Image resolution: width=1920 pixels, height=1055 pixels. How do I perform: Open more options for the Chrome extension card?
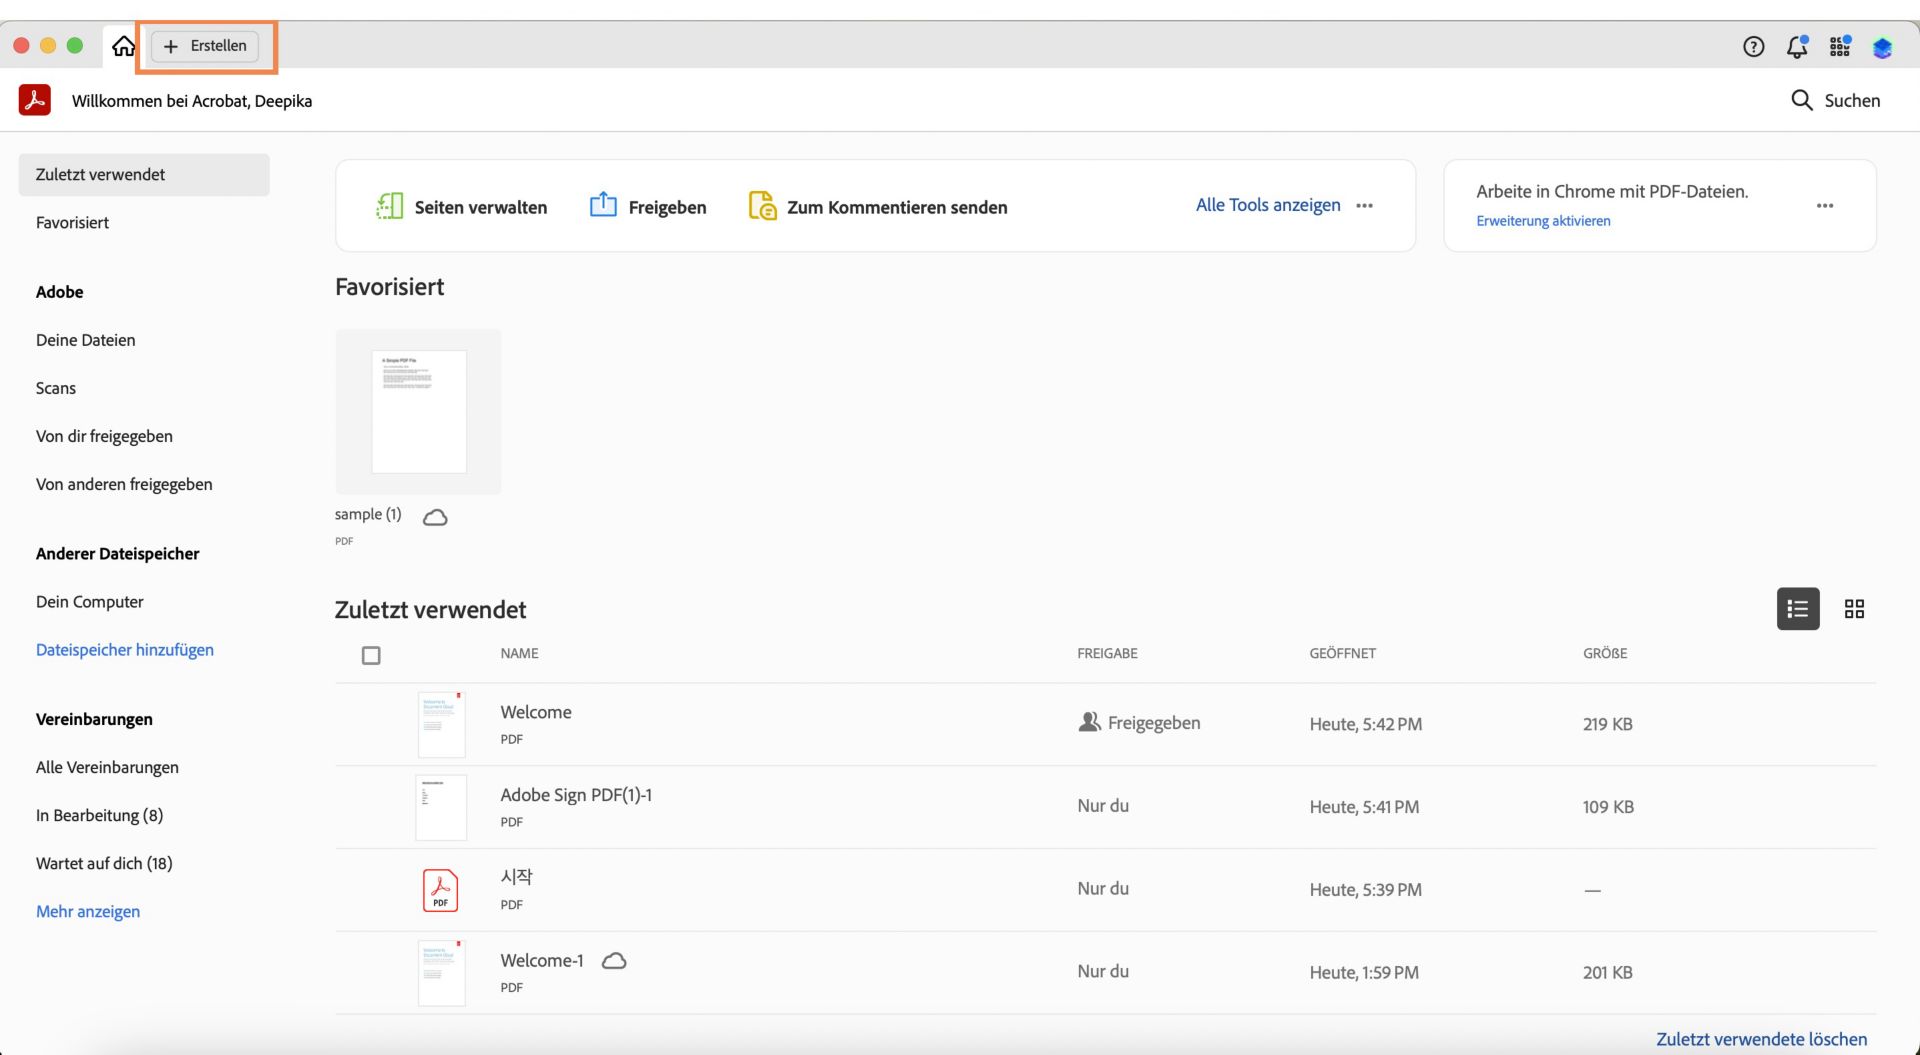pos(1825,206)
